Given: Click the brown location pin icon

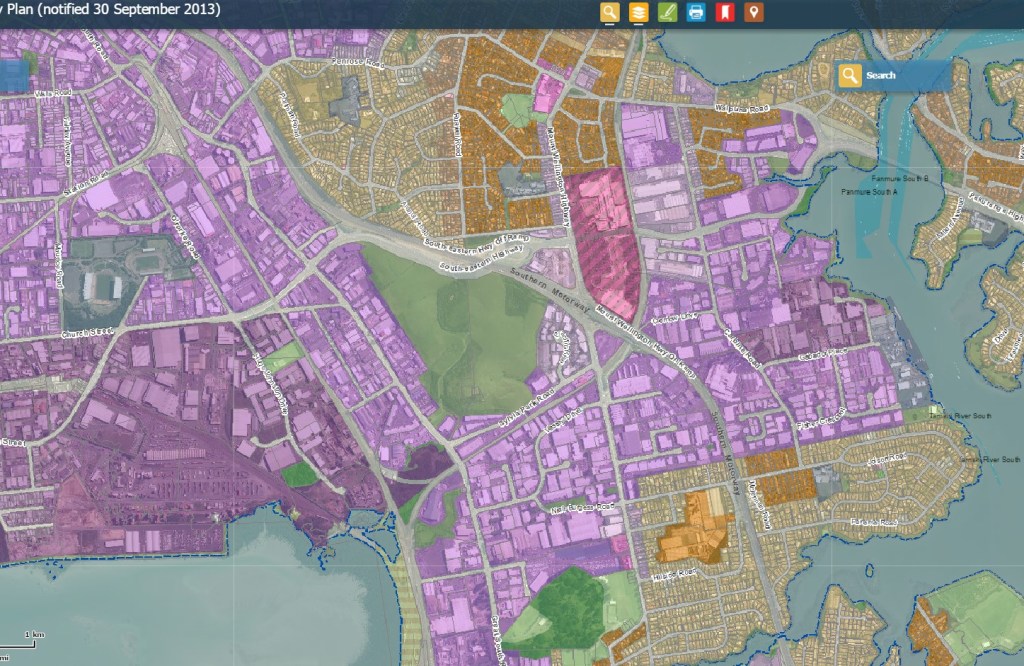Looking at the screenshot, I should pyautogui.click(x=756, y=13).
